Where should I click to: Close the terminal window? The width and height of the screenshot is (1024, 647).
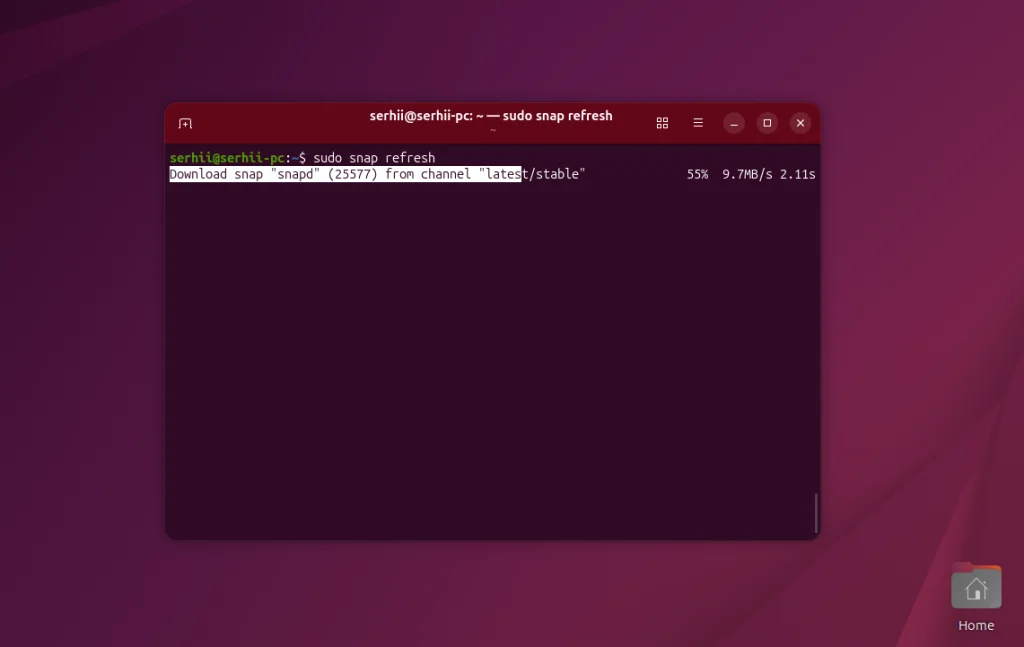coord(800,122)
